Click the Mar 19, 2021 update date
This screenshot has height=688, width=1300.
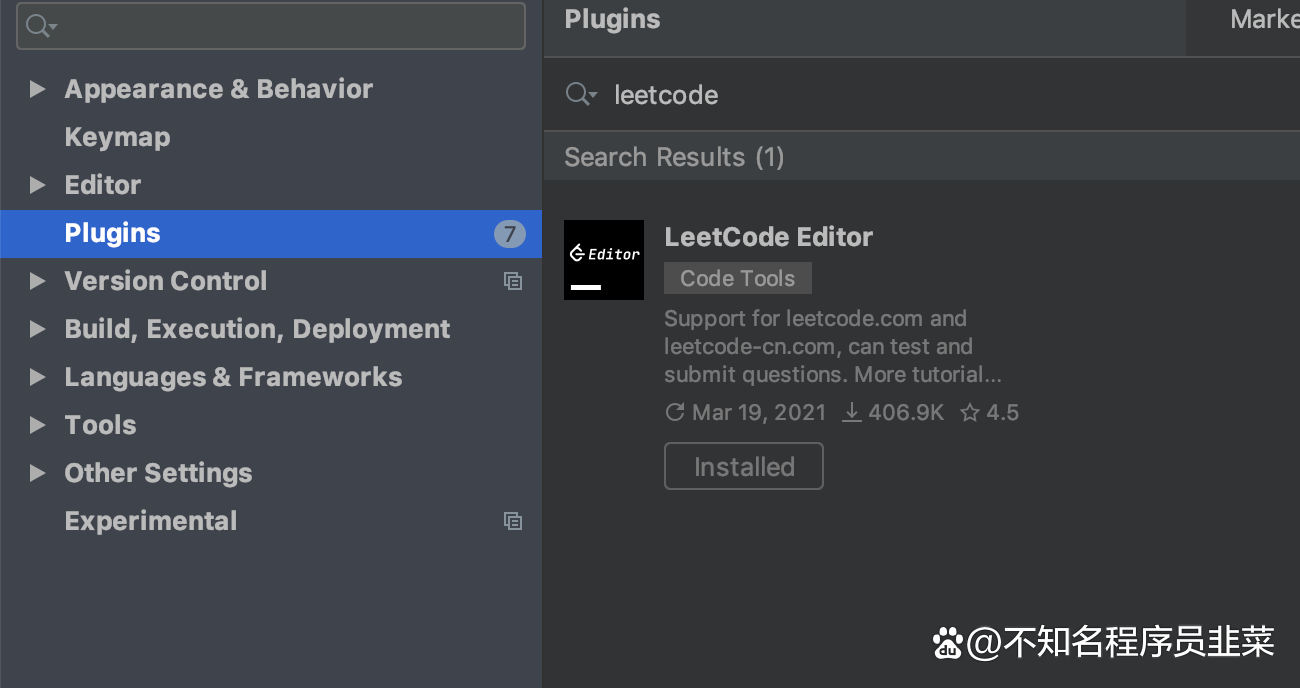(759, 412)
